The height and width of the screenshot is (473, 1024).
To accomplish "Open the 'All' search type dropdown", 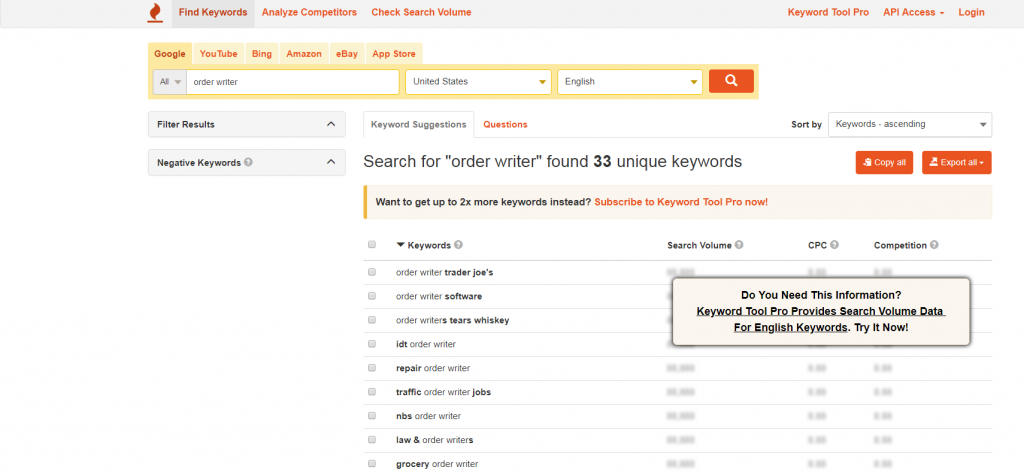I will pyautogui.click(x=170, y=82).
